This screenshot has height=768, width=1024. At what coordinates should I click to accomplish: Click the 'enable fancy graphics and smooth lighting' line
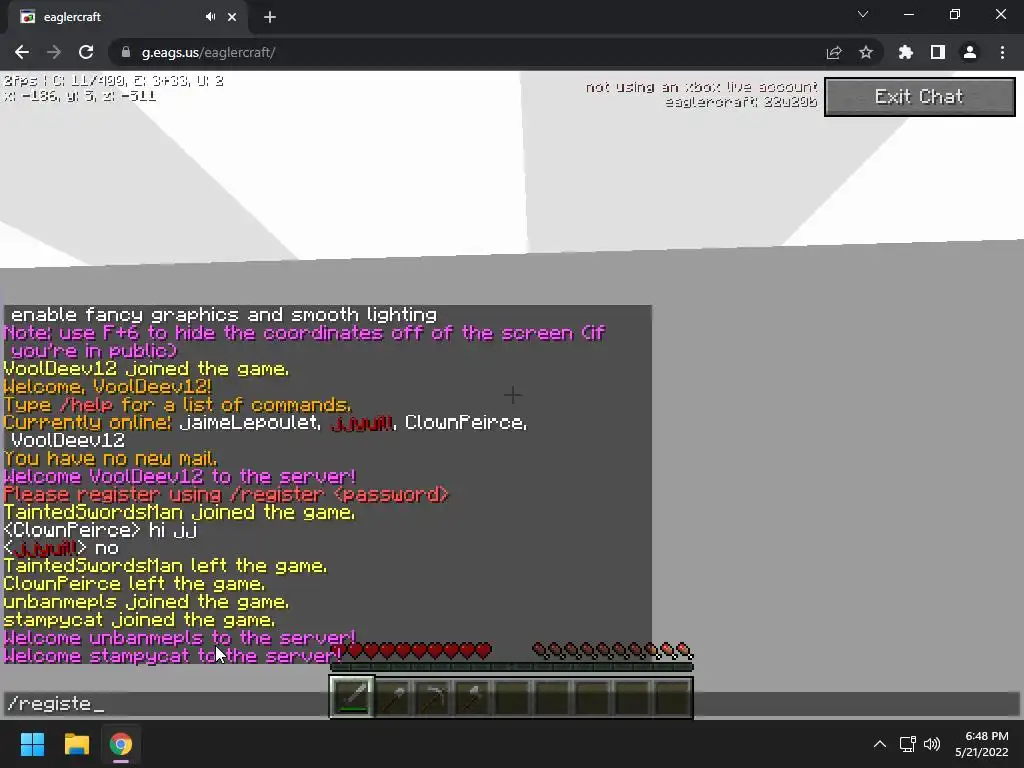tap(224, 315)
